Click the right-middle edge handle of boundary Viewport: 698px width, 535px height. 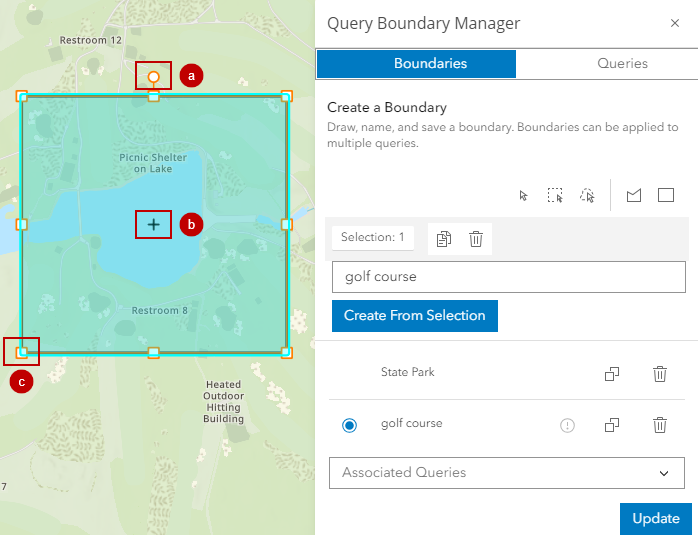(287, 224)
